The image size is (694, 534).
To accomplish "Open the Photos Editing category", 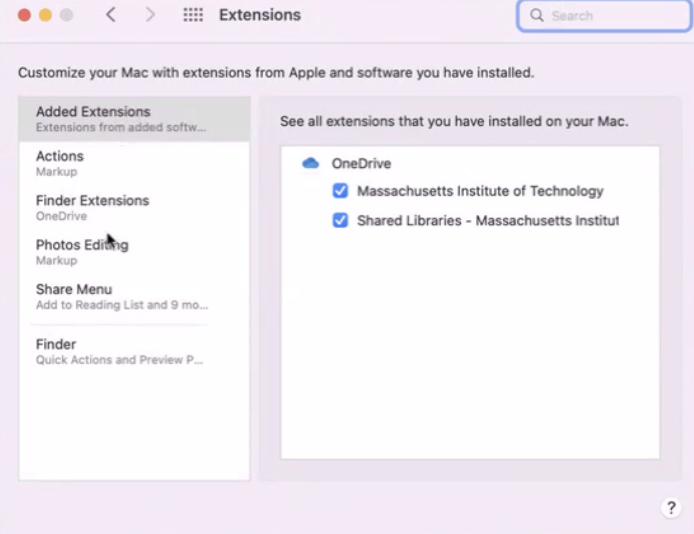I will point(134,252).
